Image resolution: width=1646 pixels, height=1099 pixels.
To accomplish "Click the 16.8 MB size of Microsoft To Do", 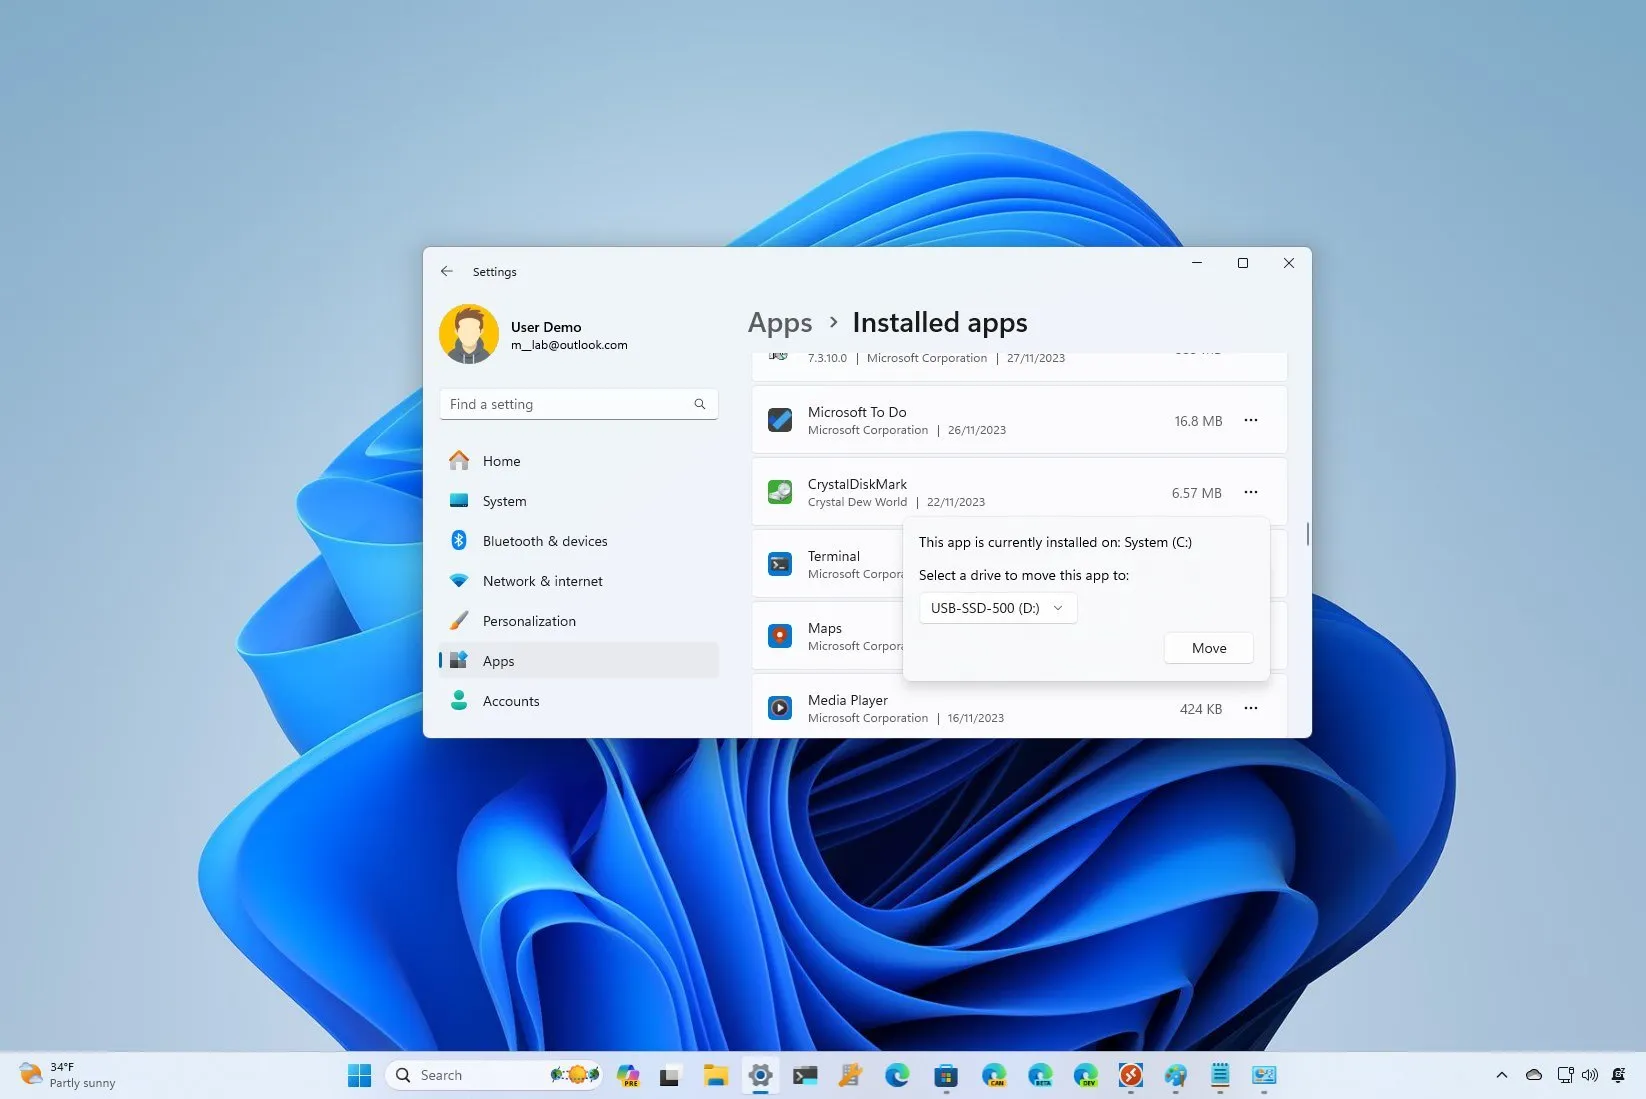I will coord(1198,421).
